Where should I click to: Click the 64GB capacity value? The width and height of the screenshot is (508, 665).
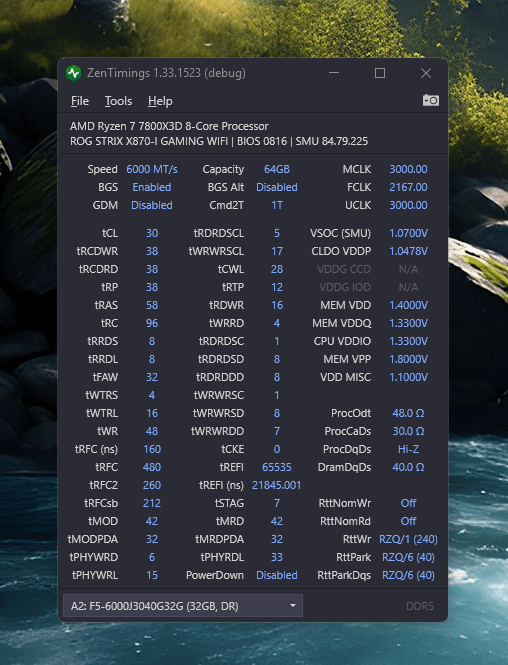pos(277,169)
